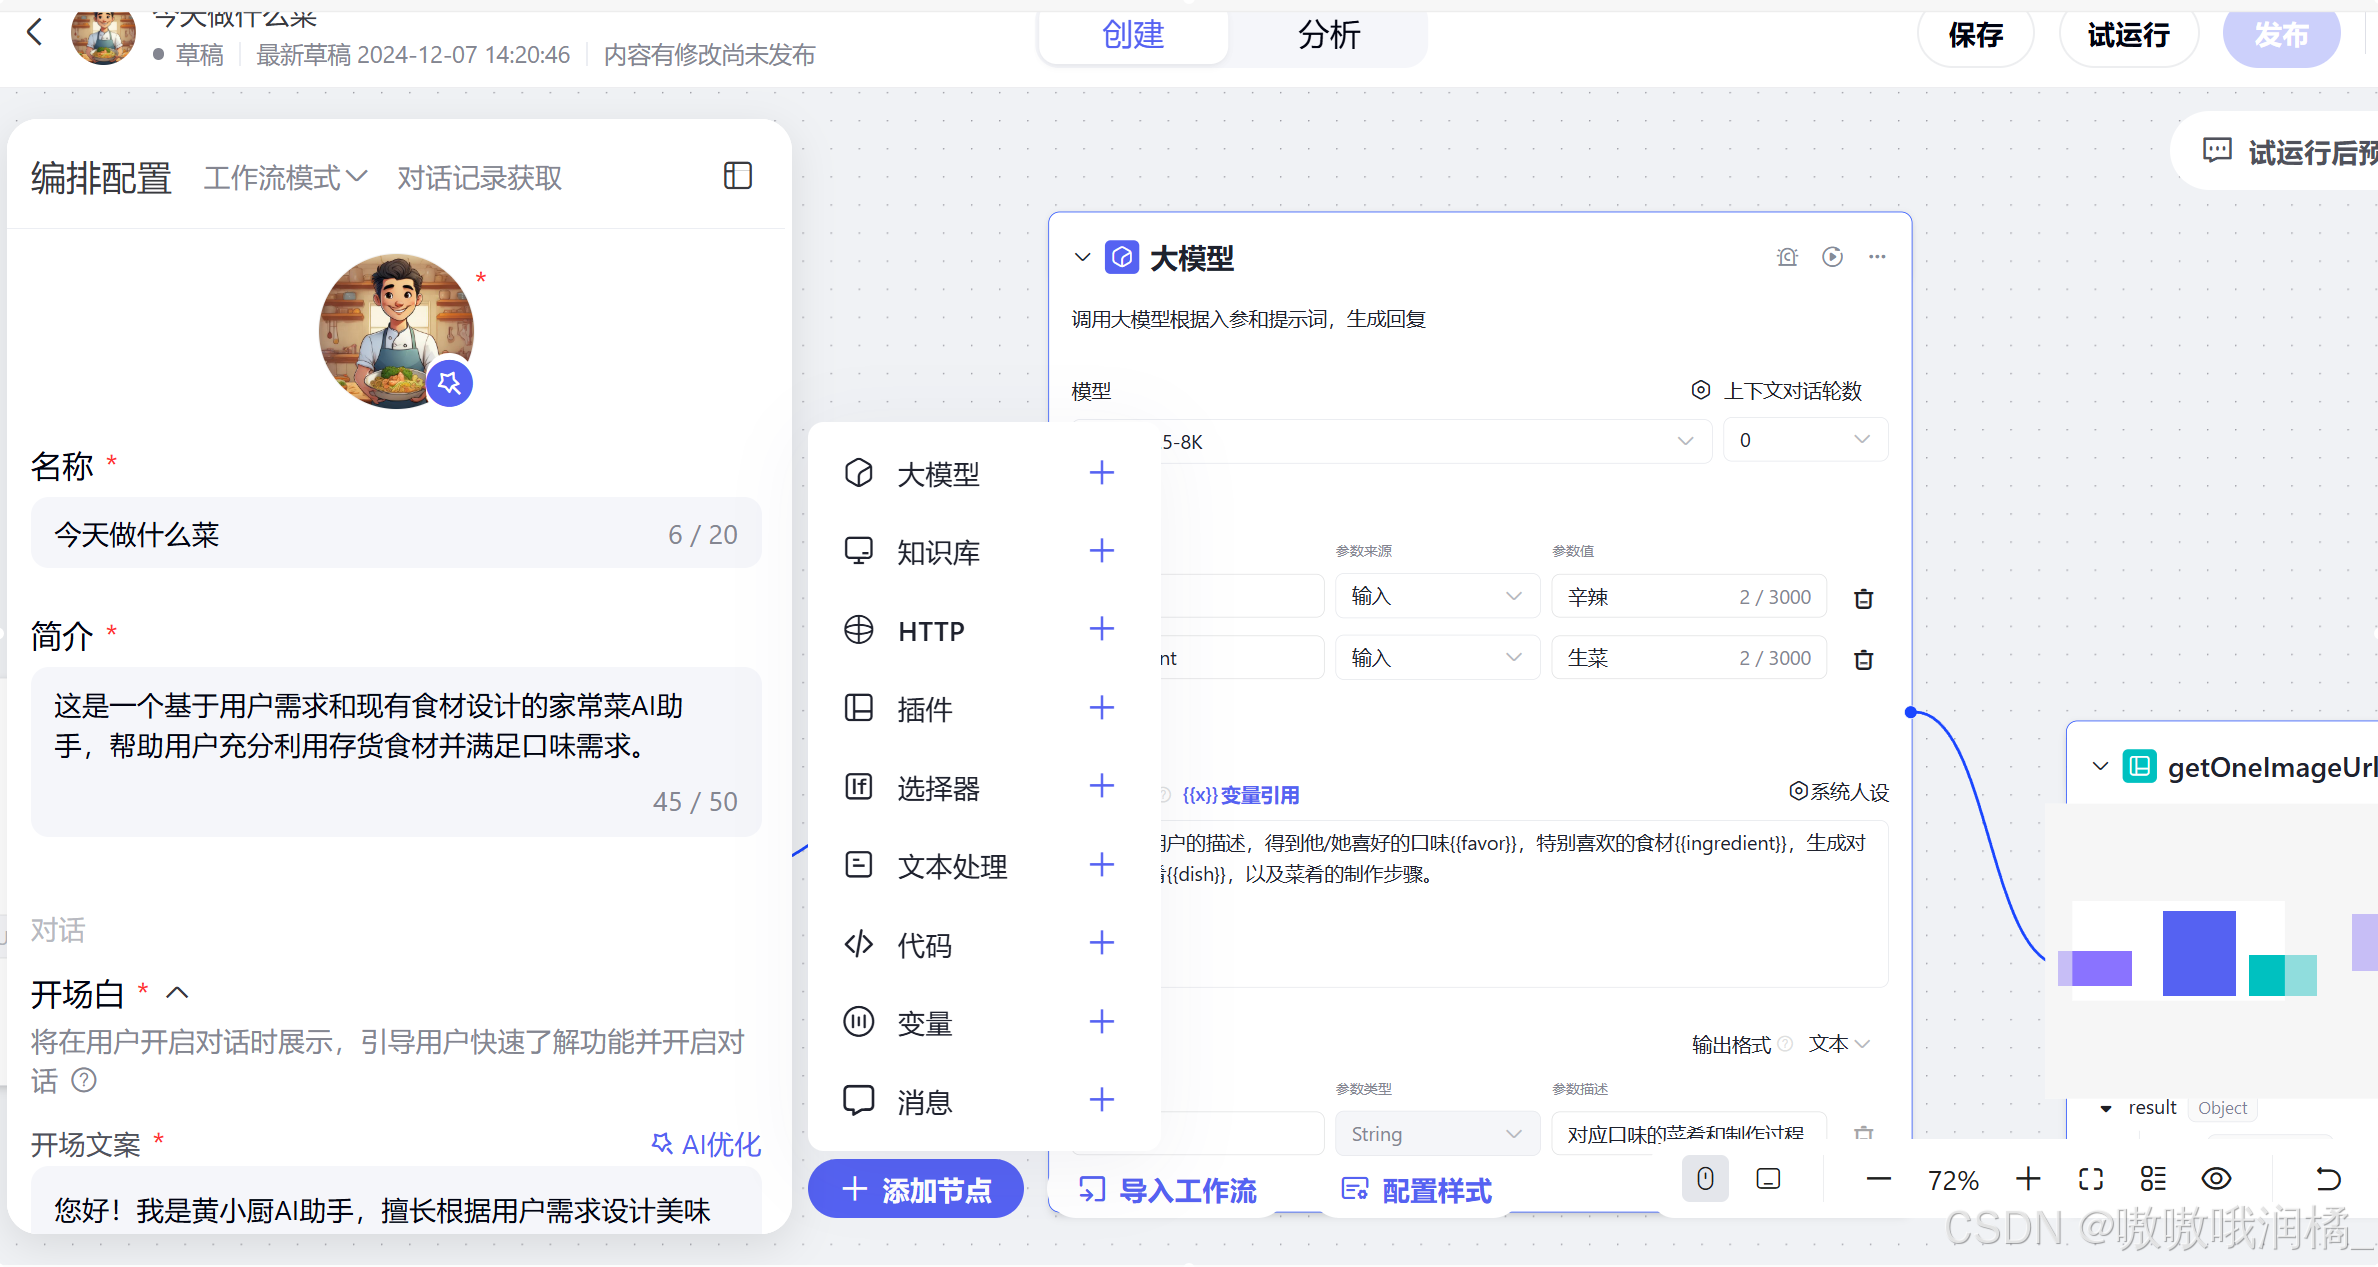Viewport: 2378px width, 1267px height.
Task: Add a 知识库 node with plus
Action: [1101, 551]
